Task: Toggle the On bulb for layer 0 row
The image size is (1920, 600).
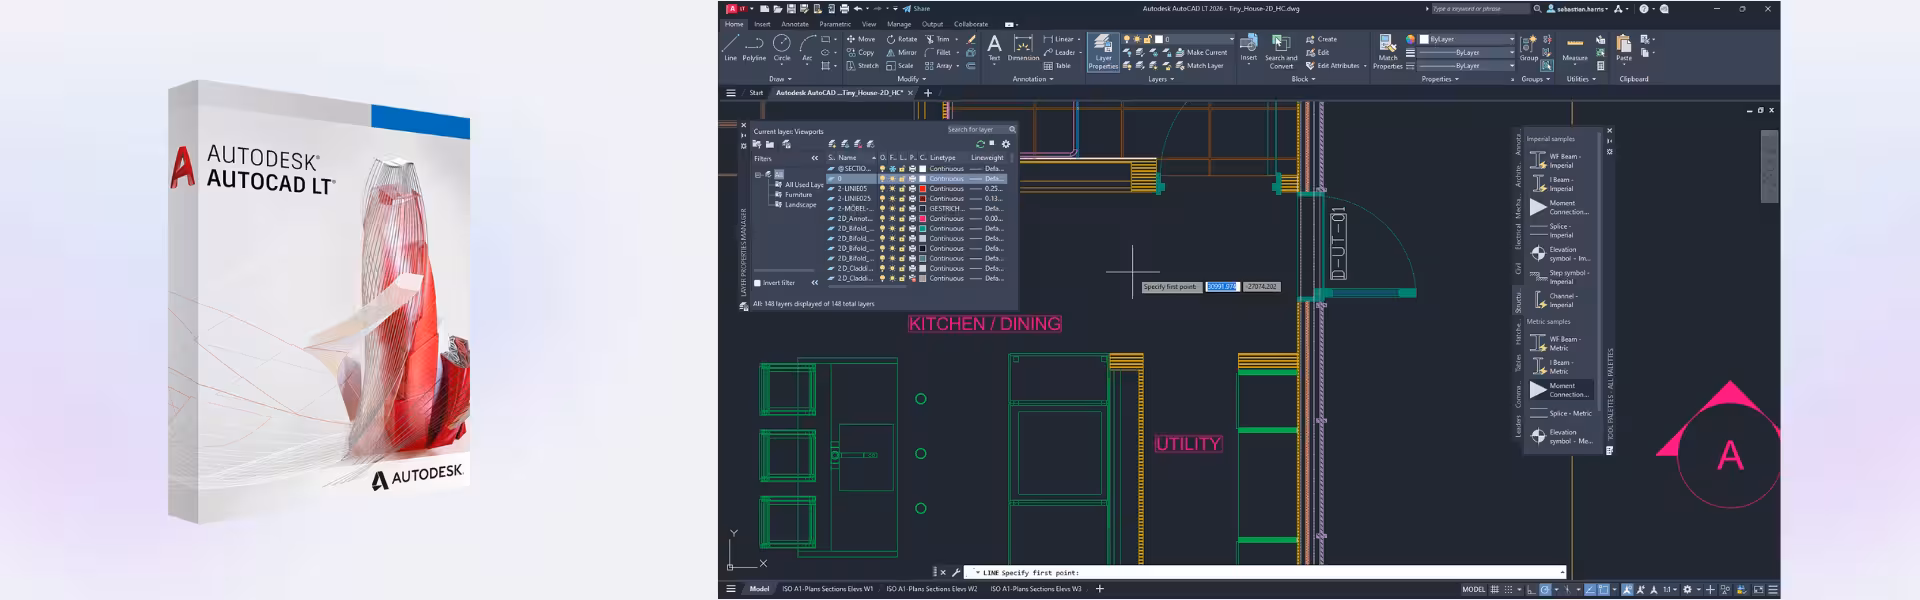Action: click(x=882, y=179)
